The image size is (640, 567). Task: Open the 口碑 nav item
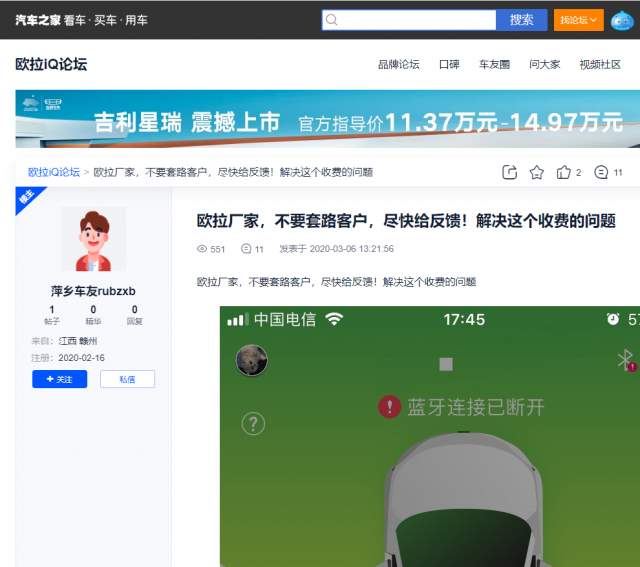click(x=449, y=64)
